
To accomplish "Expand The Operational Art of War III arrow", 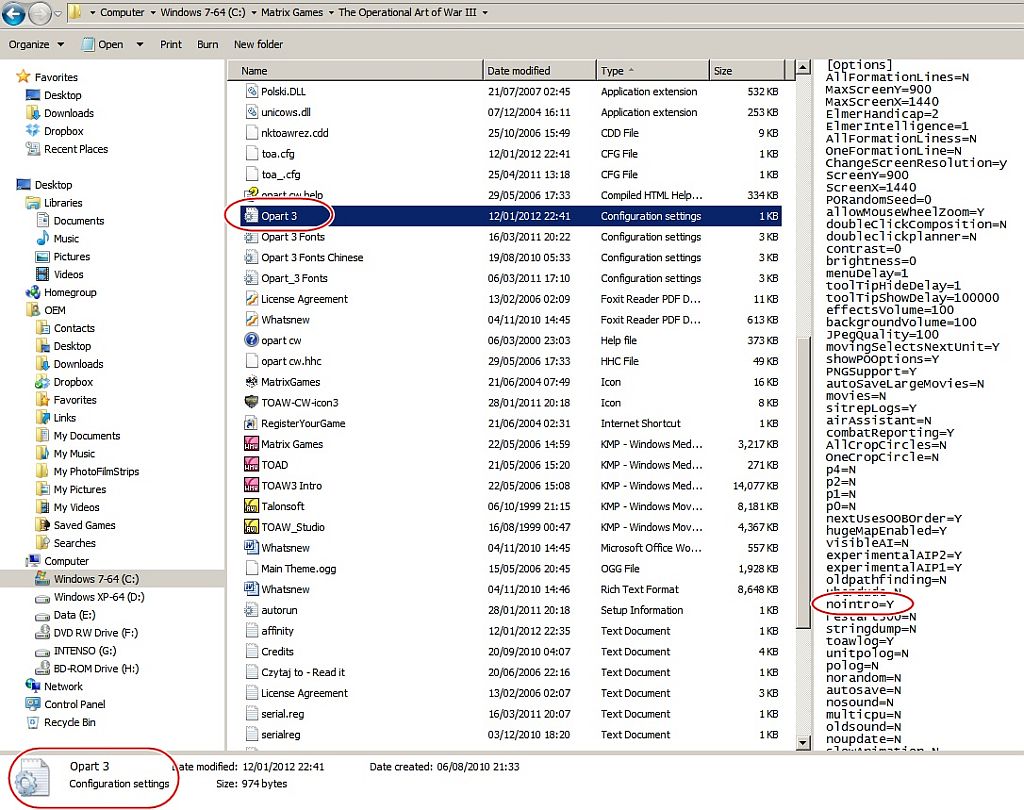I will tap(485, 12).
